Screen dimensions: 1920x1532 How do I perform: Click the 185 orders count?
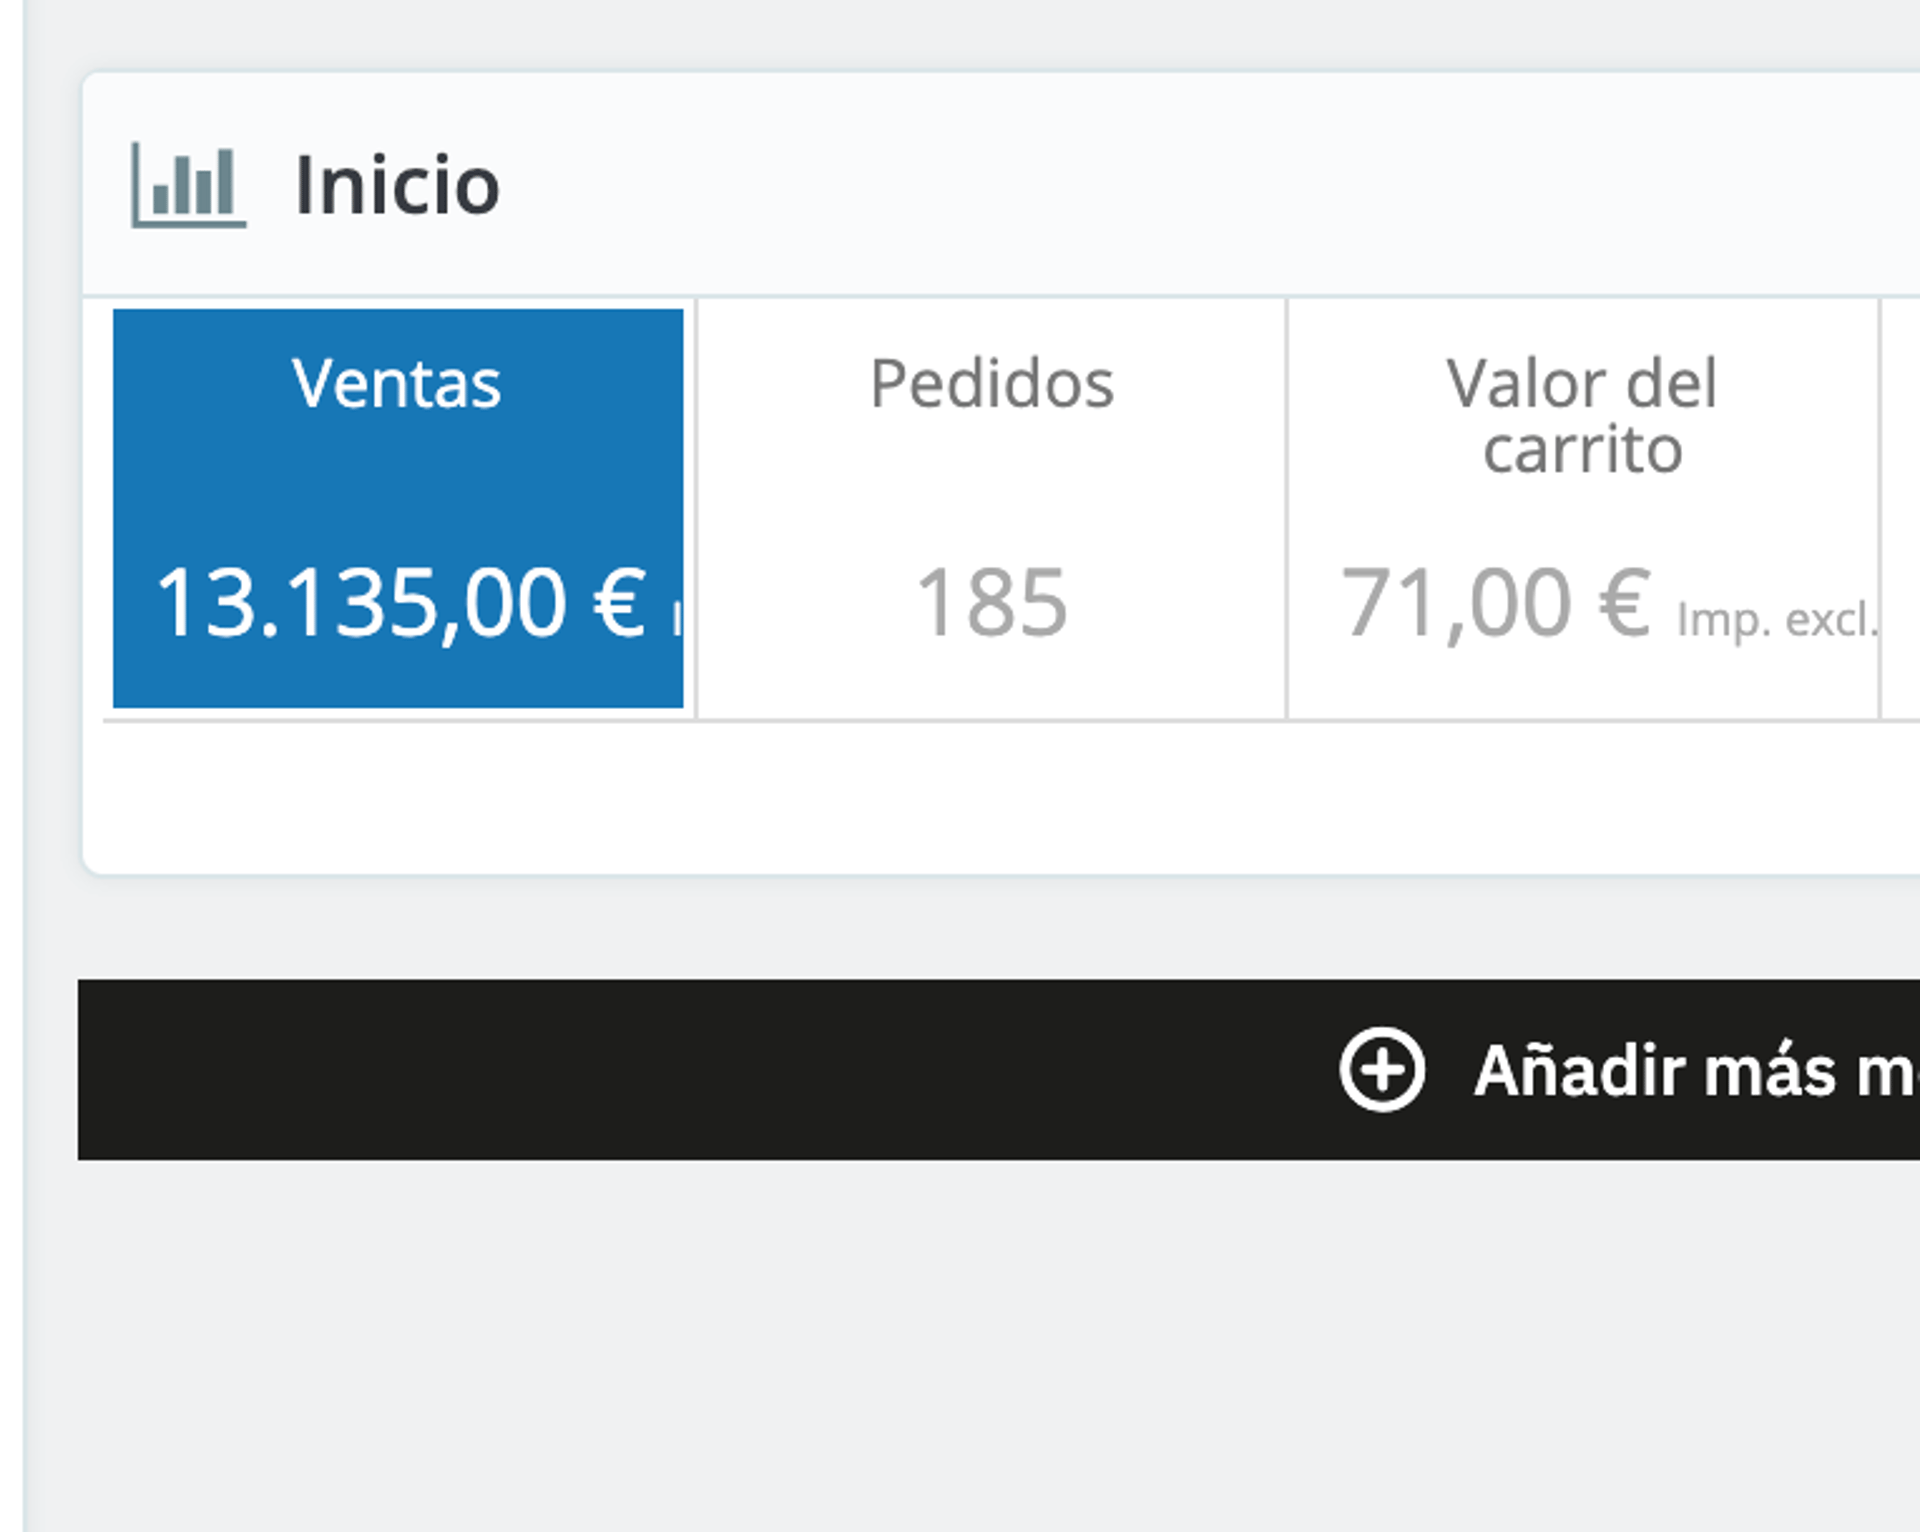(991, 602)
